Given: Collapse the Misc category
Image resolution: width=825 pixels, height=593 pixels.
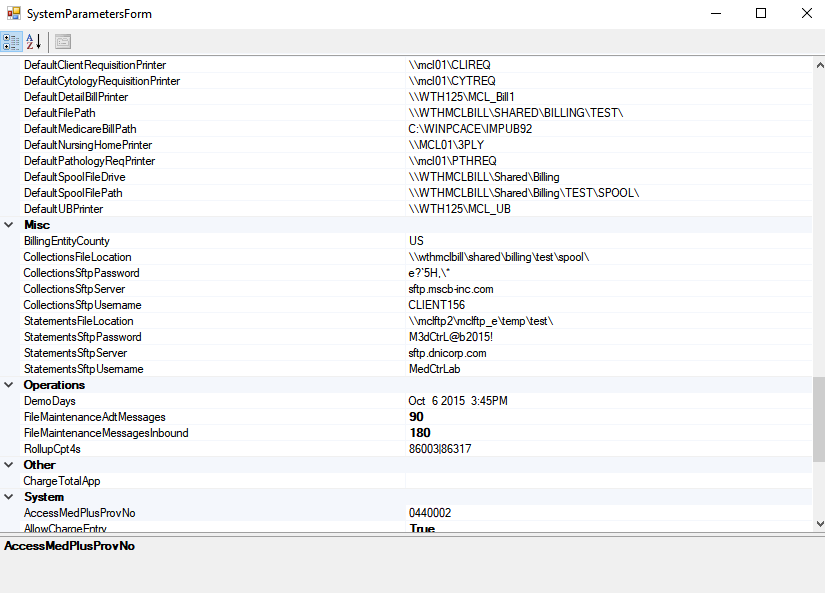Looking at the screenshot, I should 9,225.
